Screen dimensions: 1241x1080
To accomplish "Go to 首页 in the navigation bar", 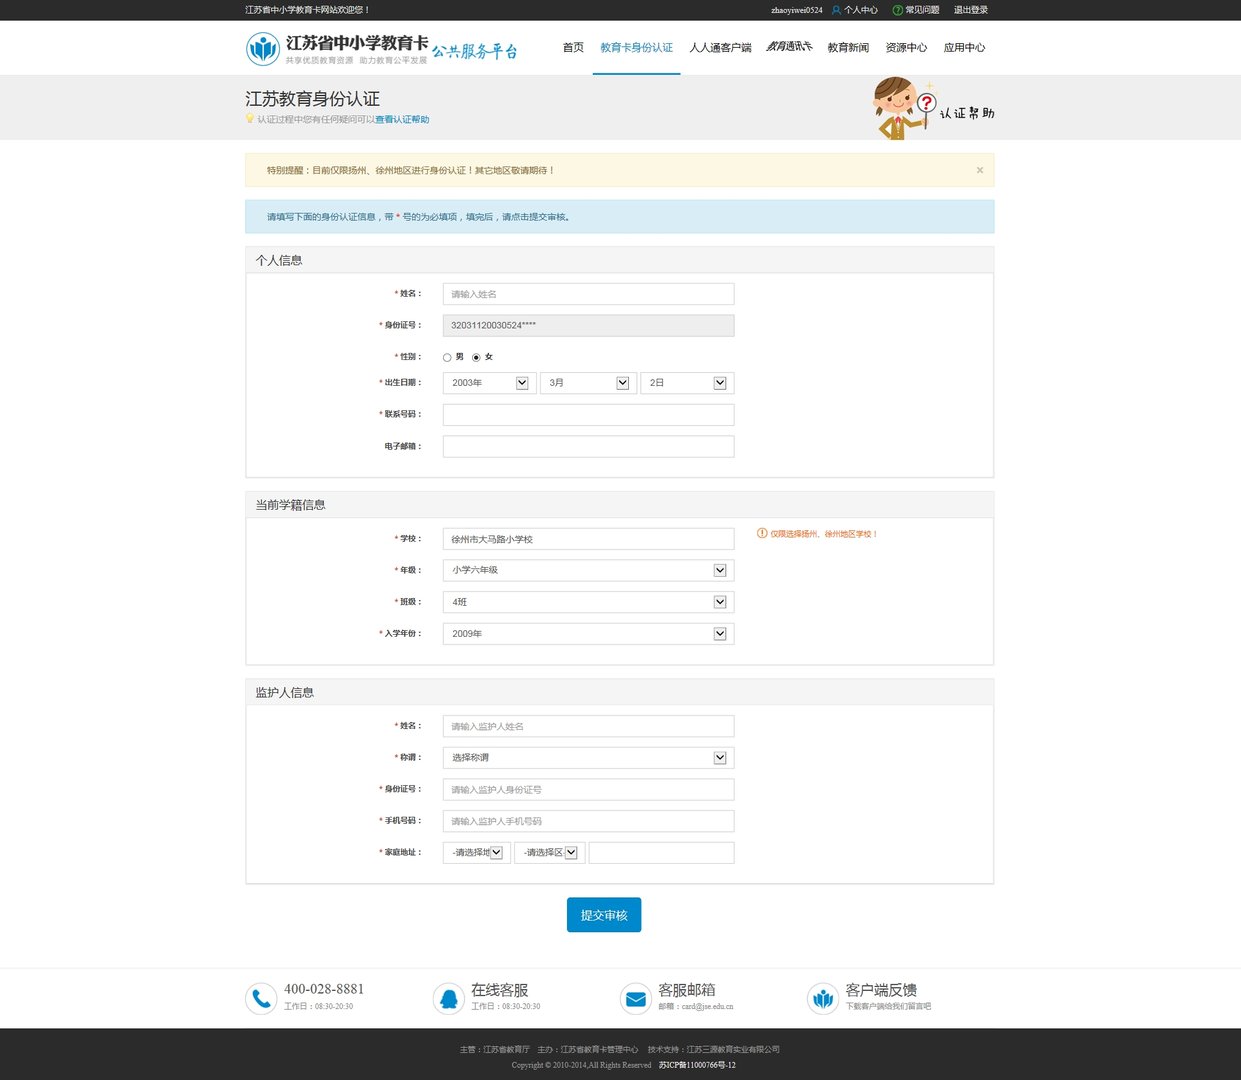I will pos(573,47).
